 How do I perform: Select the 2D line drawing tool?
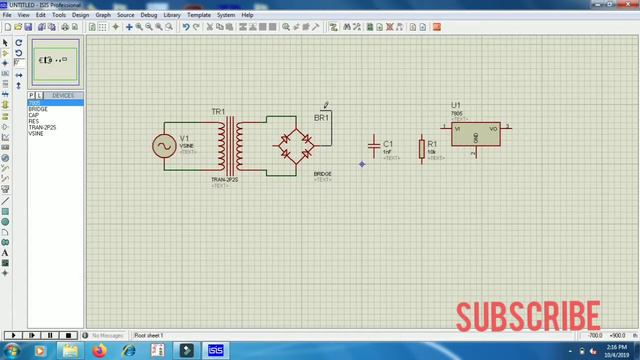(5, 201)
